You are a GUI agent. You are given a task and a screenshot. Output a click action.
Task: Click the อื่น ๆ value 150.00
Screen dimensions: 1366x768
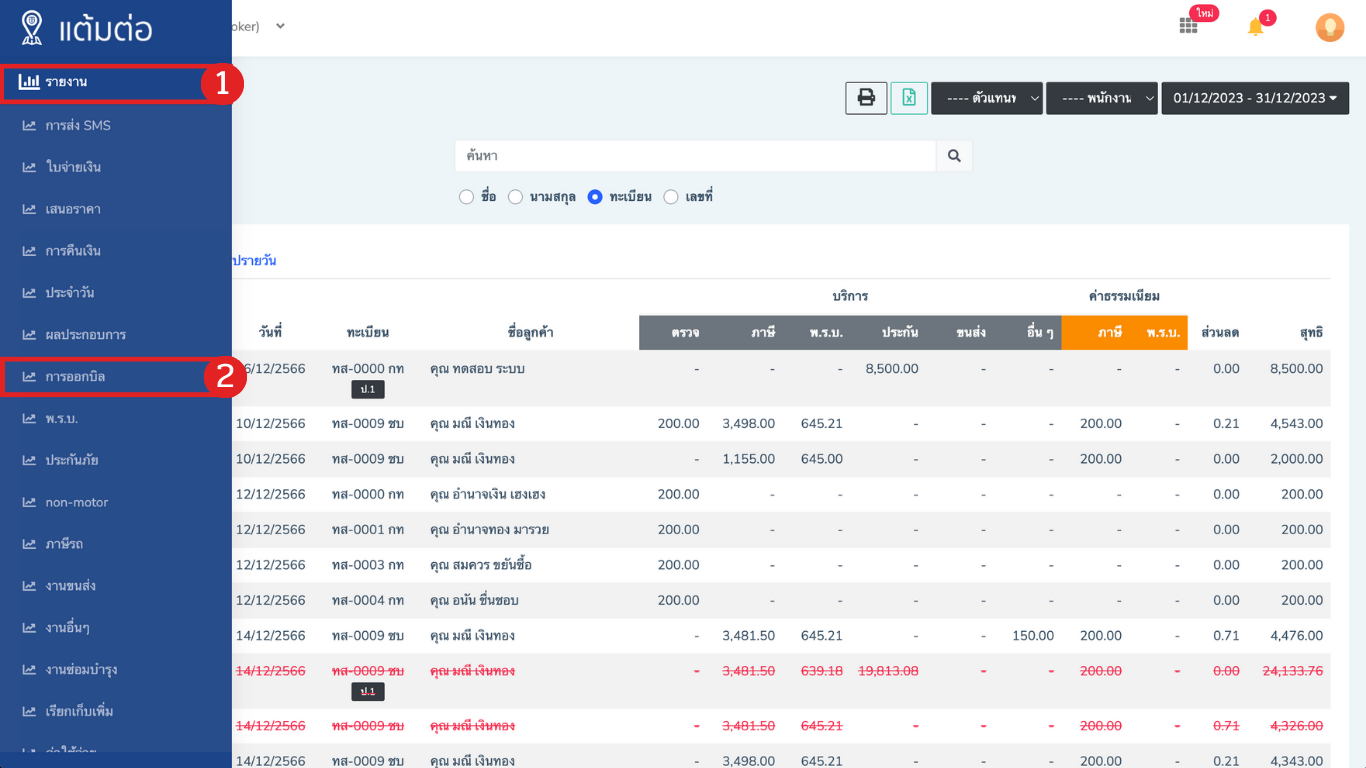[x=1033, y=636]
